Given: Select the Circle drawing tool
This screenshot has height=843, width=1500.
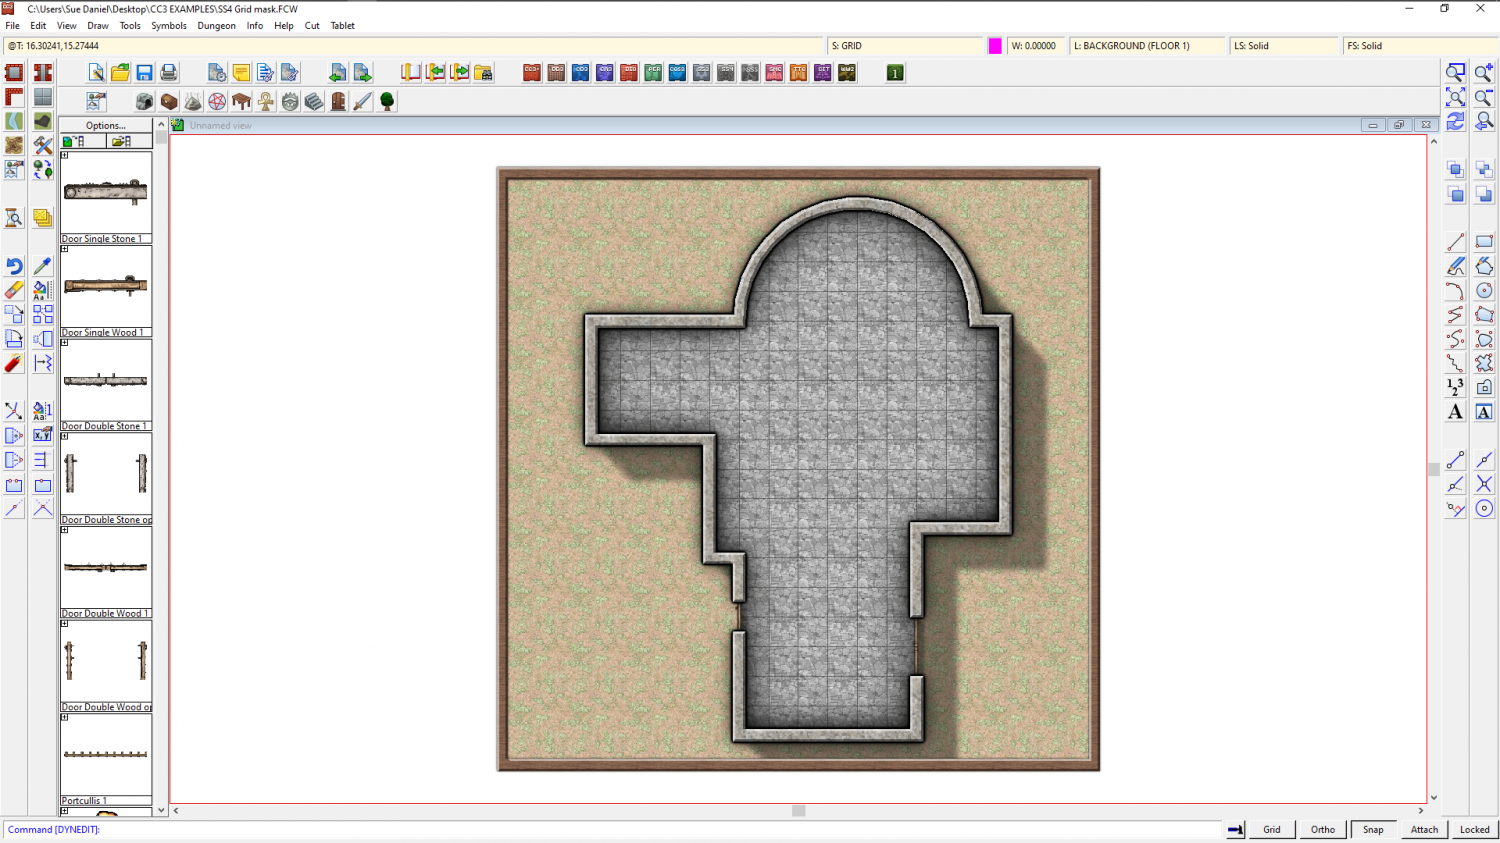Looking at the screenshot, I should click(x=1484, y=290).
